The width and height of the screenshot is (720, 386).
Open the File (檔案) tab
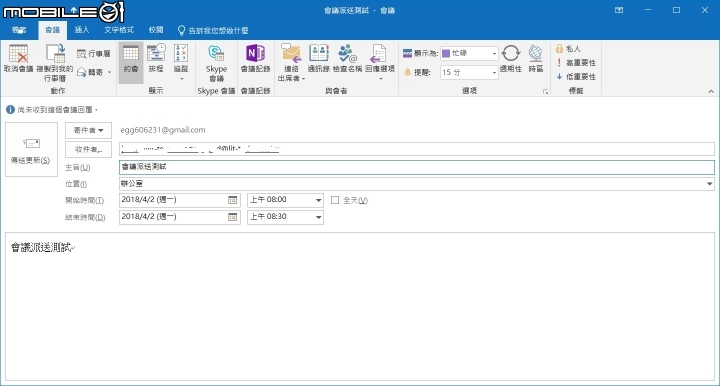click(19, 30)
